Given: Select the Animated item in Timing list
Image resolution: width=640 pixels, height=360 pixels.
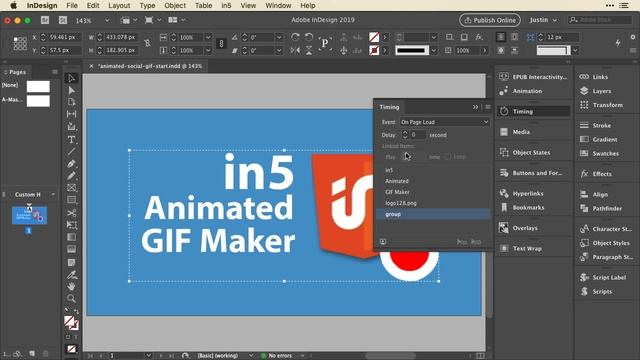Looking at the screenshot, I should coord(433,181).
